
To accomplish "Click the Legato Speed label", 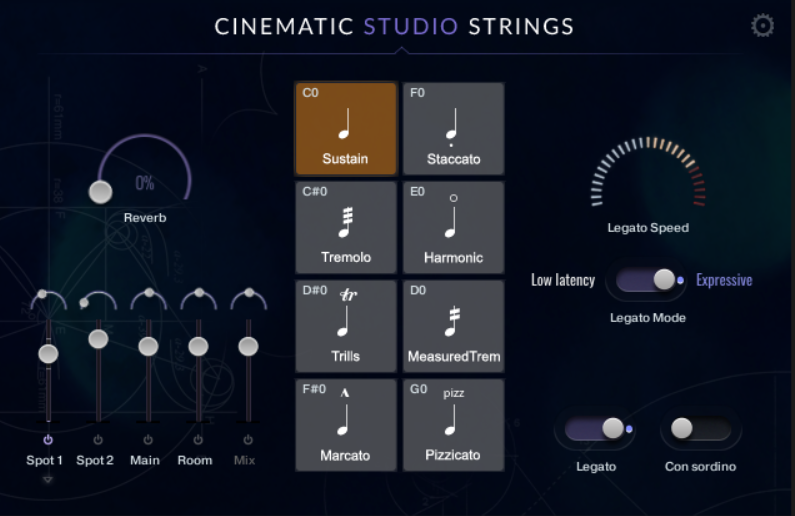I will click(648, 228).
